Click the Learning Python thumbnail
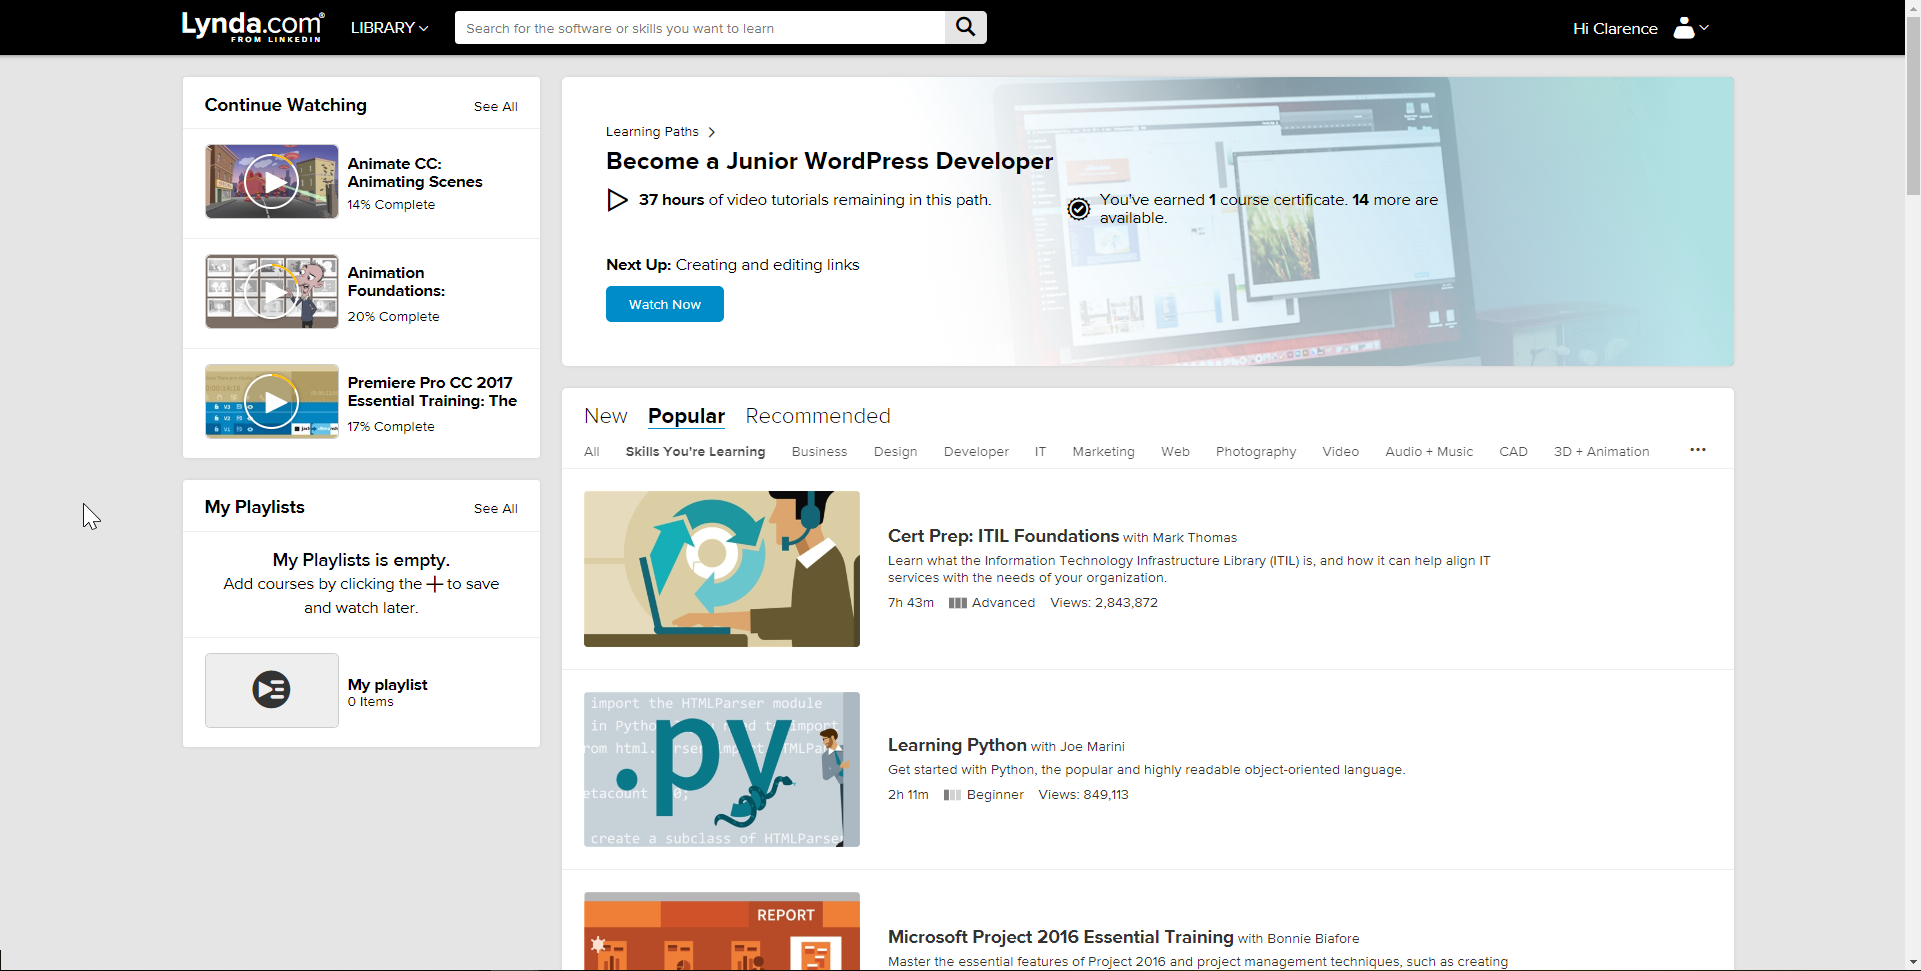 coord(722,769)
